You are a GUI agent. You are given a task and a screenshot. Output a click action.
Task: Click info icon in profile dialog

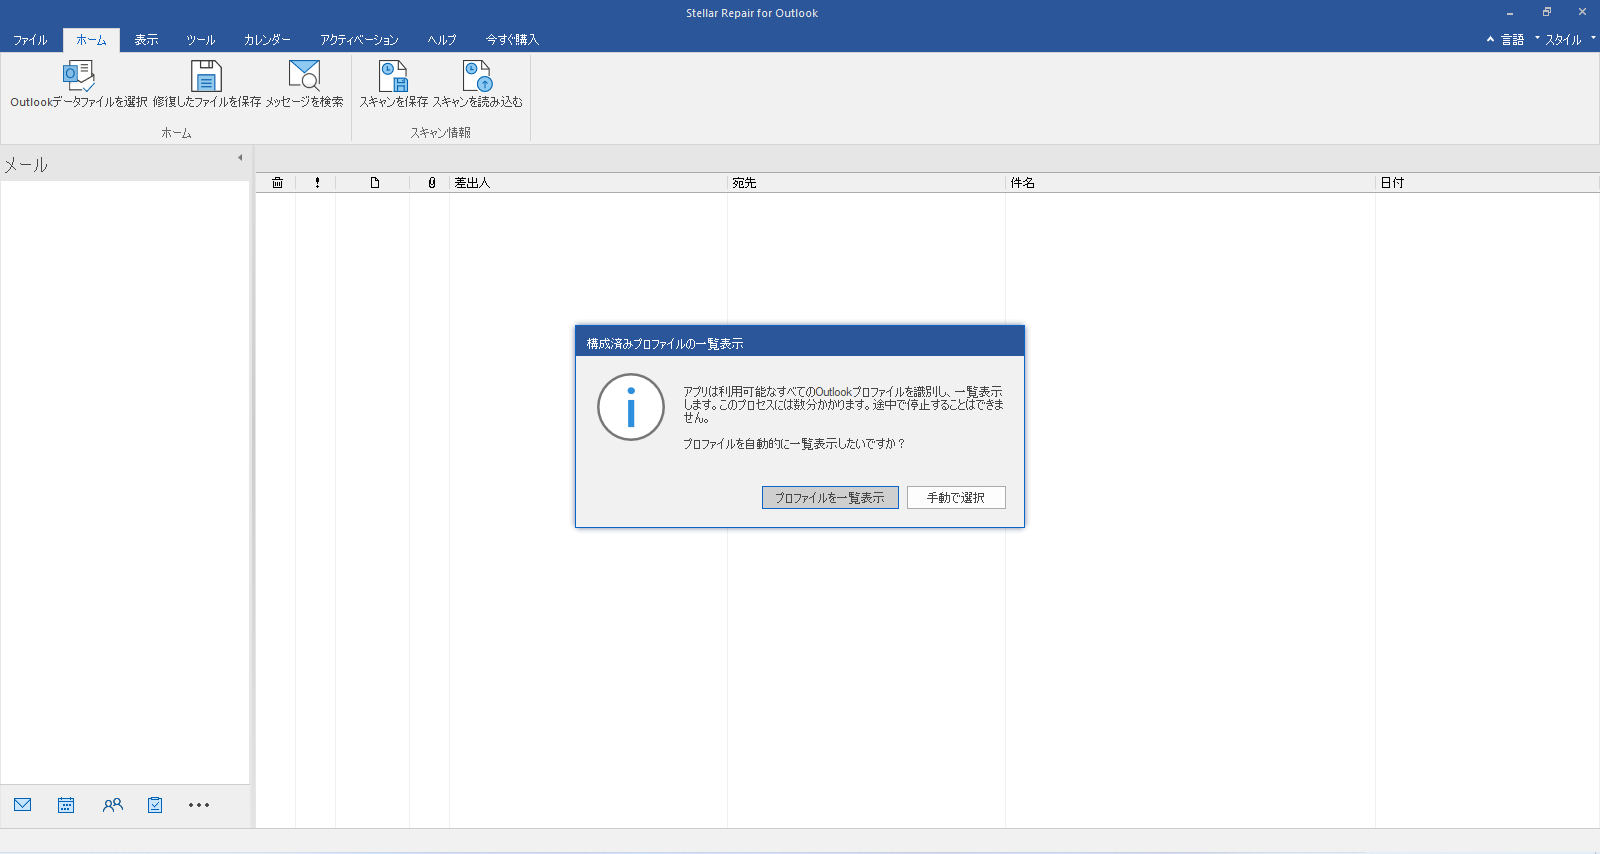(631, 407)
